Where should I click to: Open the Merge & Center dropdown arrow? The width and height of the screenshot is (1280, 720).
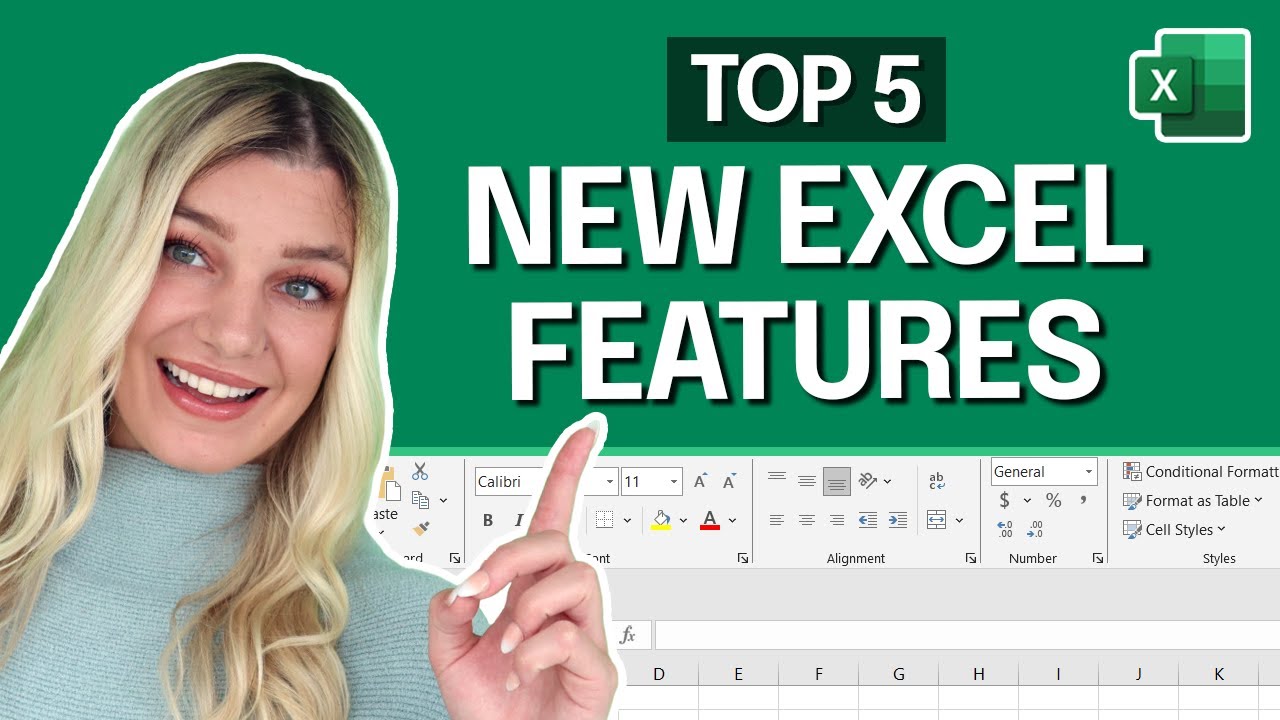pos(959,520)
